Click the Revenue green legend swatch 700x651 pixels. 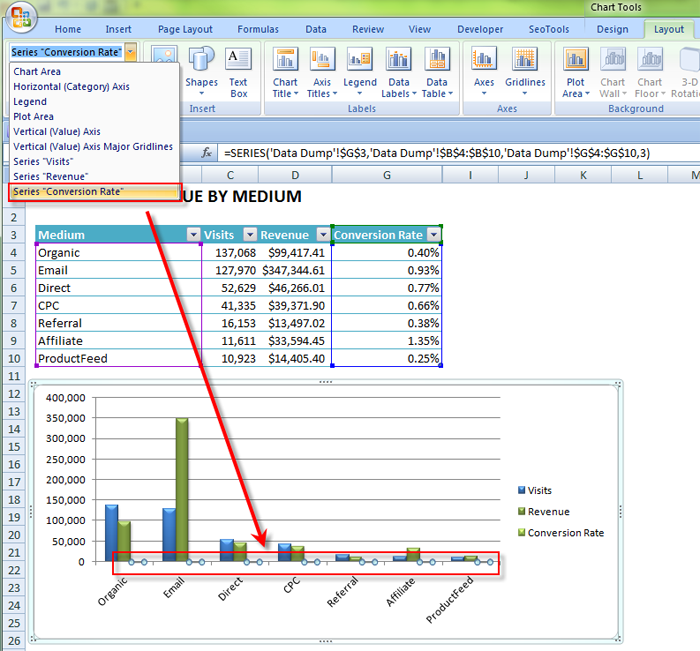point(521,511)
